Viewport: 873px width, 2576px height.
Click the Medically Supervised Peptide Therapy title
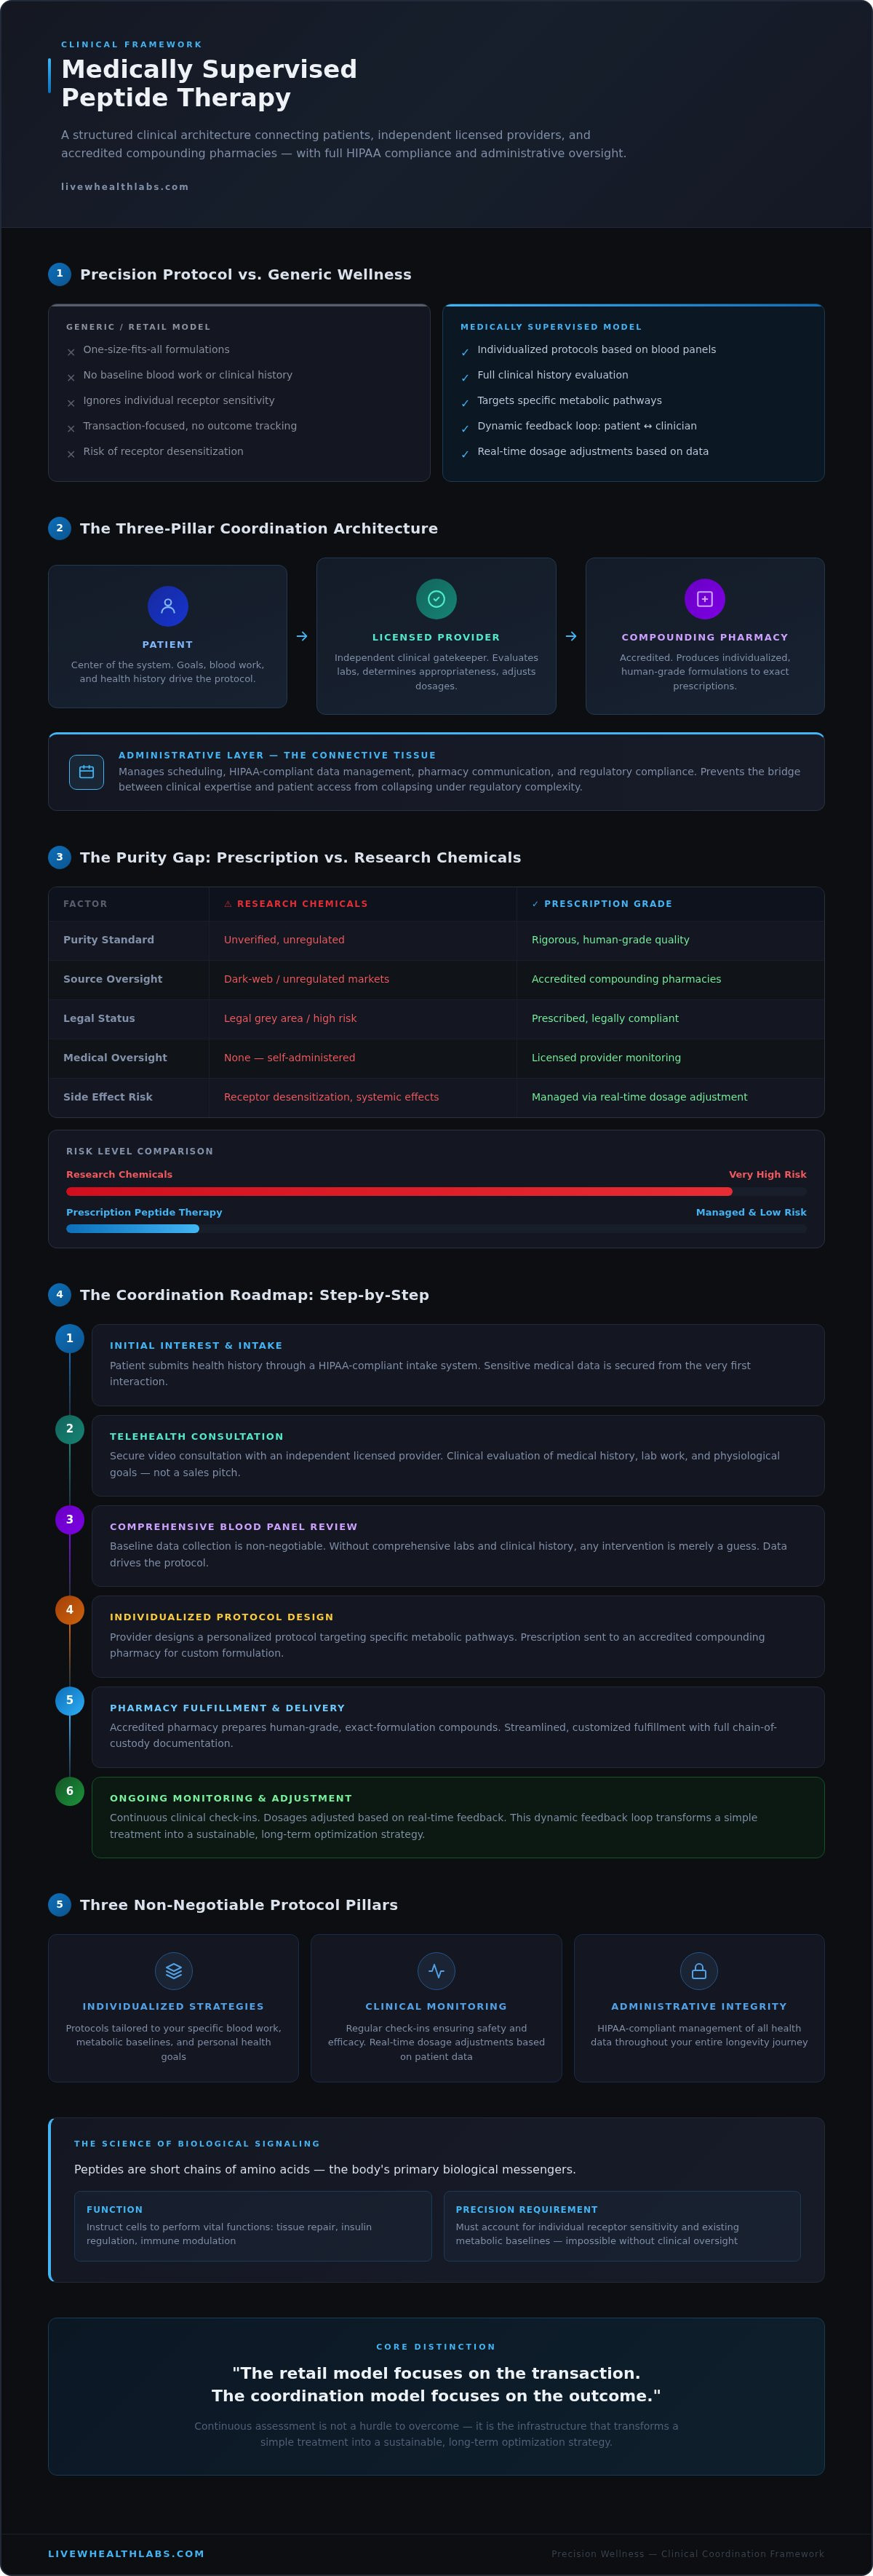coord(209,83)
